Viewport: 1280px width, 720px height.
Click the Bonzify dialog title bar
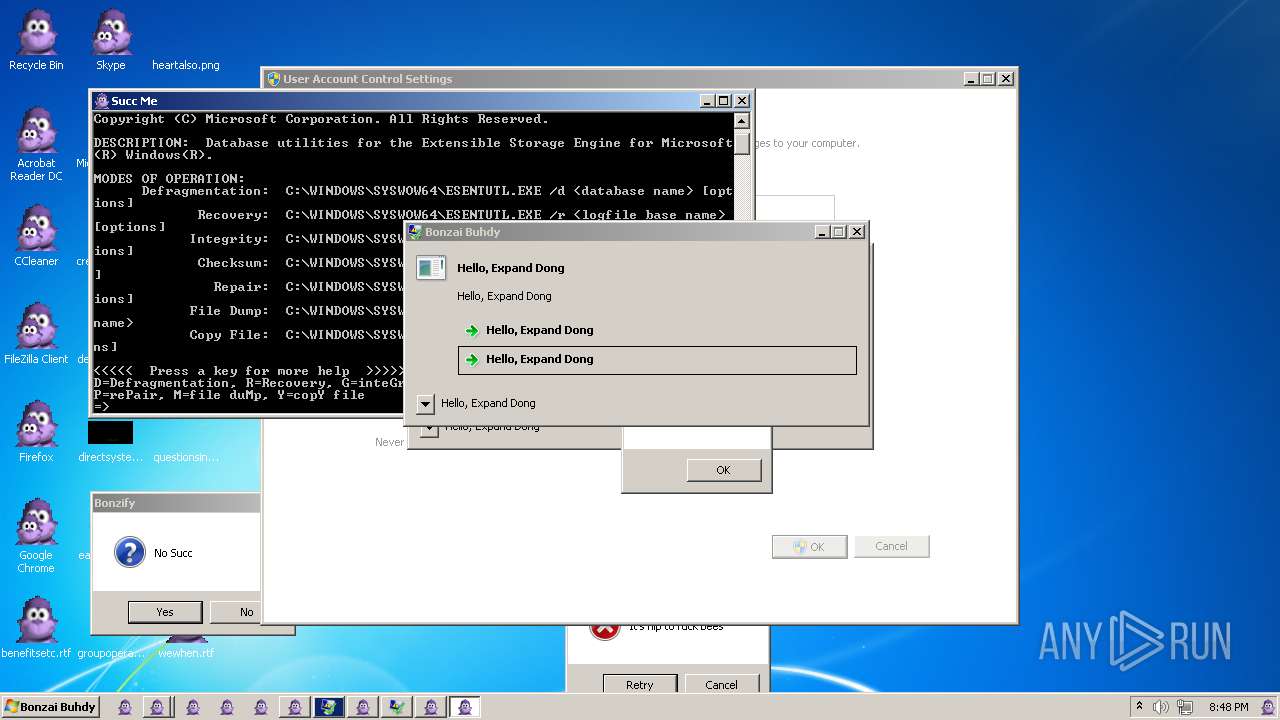tap(177, 503)
